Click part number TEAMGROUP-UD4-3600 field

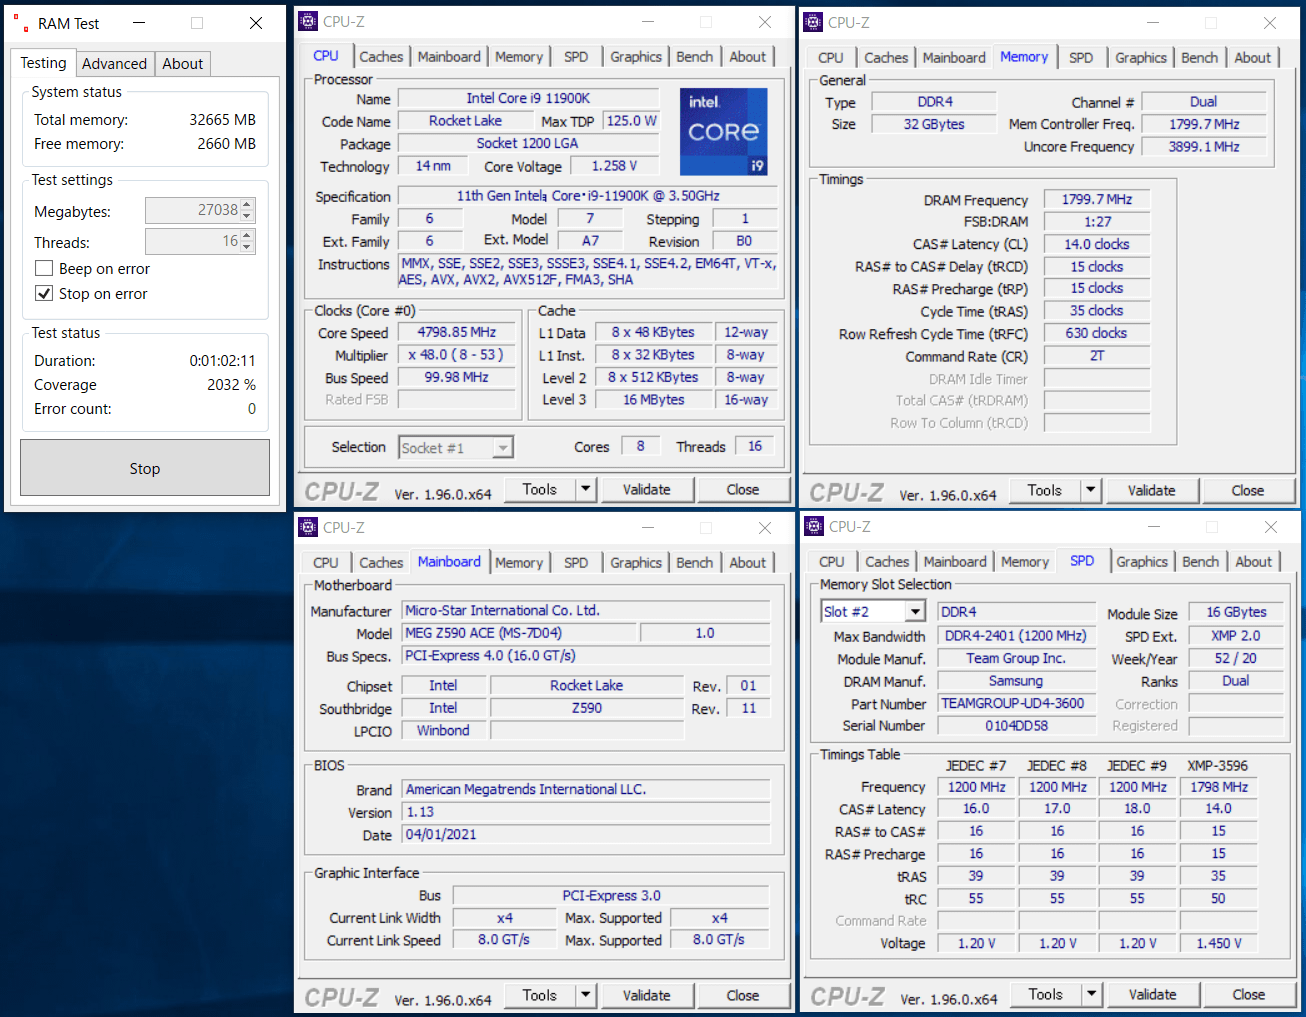click(1017, 703)
